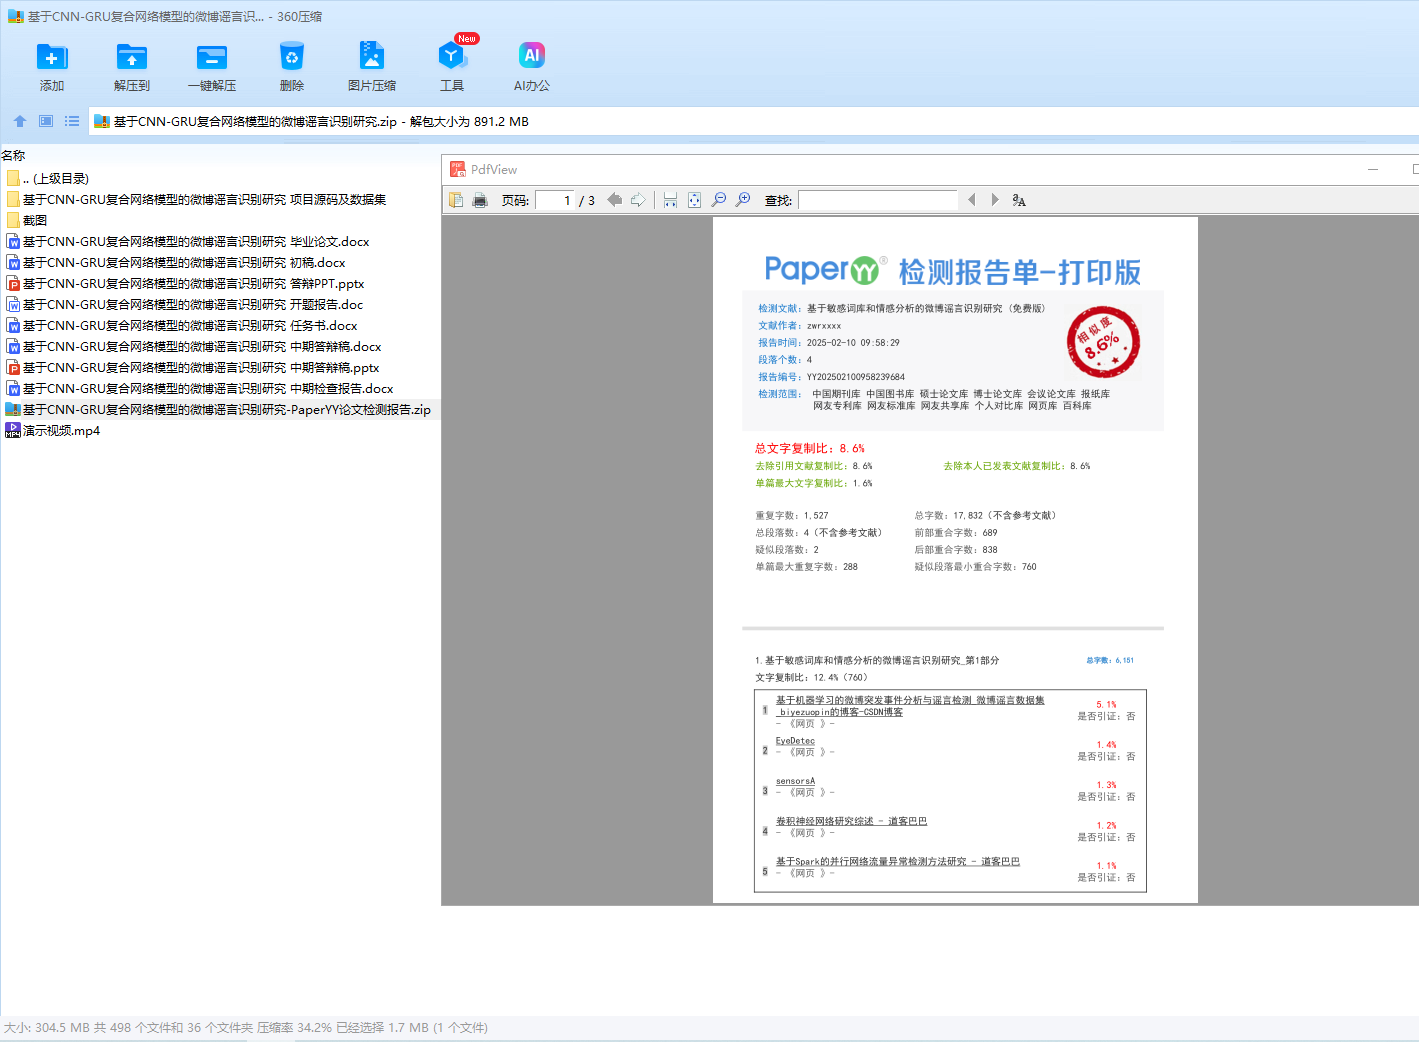Zoom in on the PDF preview

(743, 200)
